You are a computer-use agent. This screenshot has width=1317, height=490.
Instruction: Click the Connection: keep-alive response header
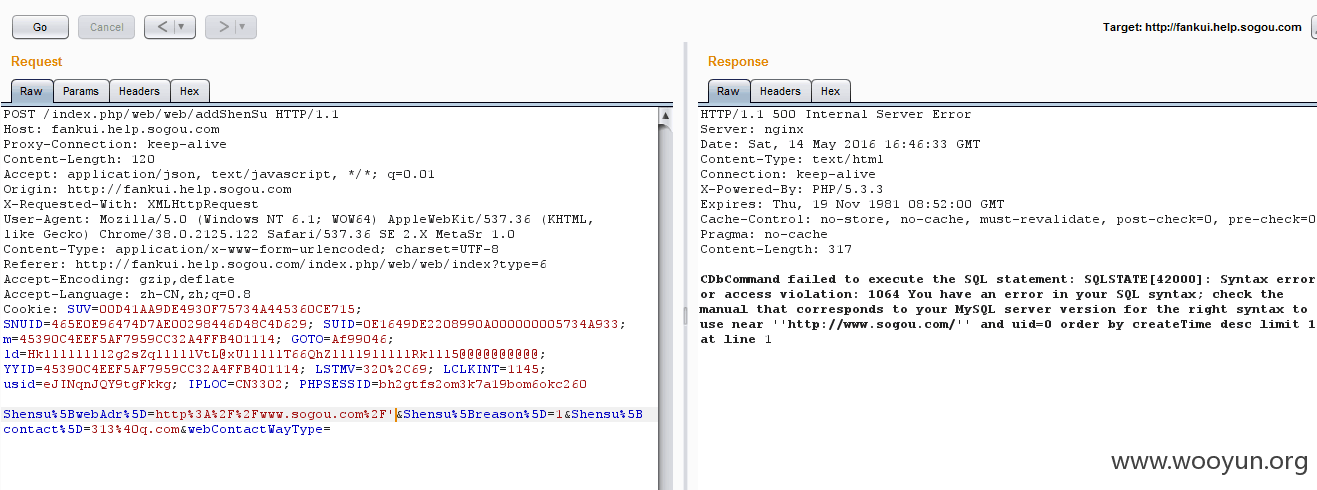787,174
